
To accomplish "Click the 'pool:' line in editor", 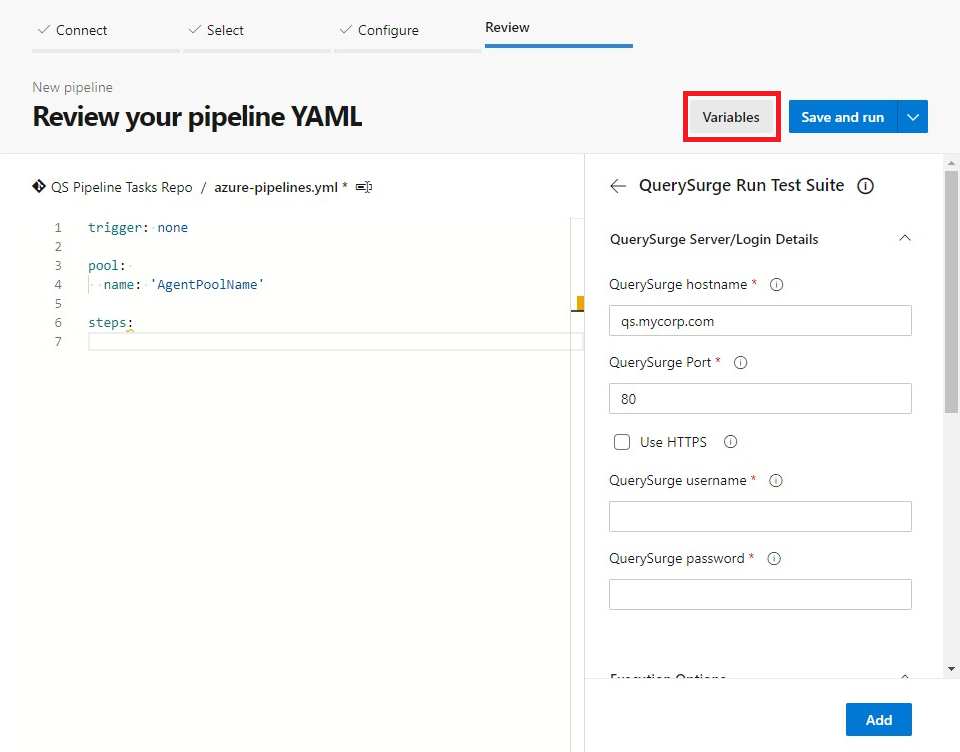I will (107, 266).
